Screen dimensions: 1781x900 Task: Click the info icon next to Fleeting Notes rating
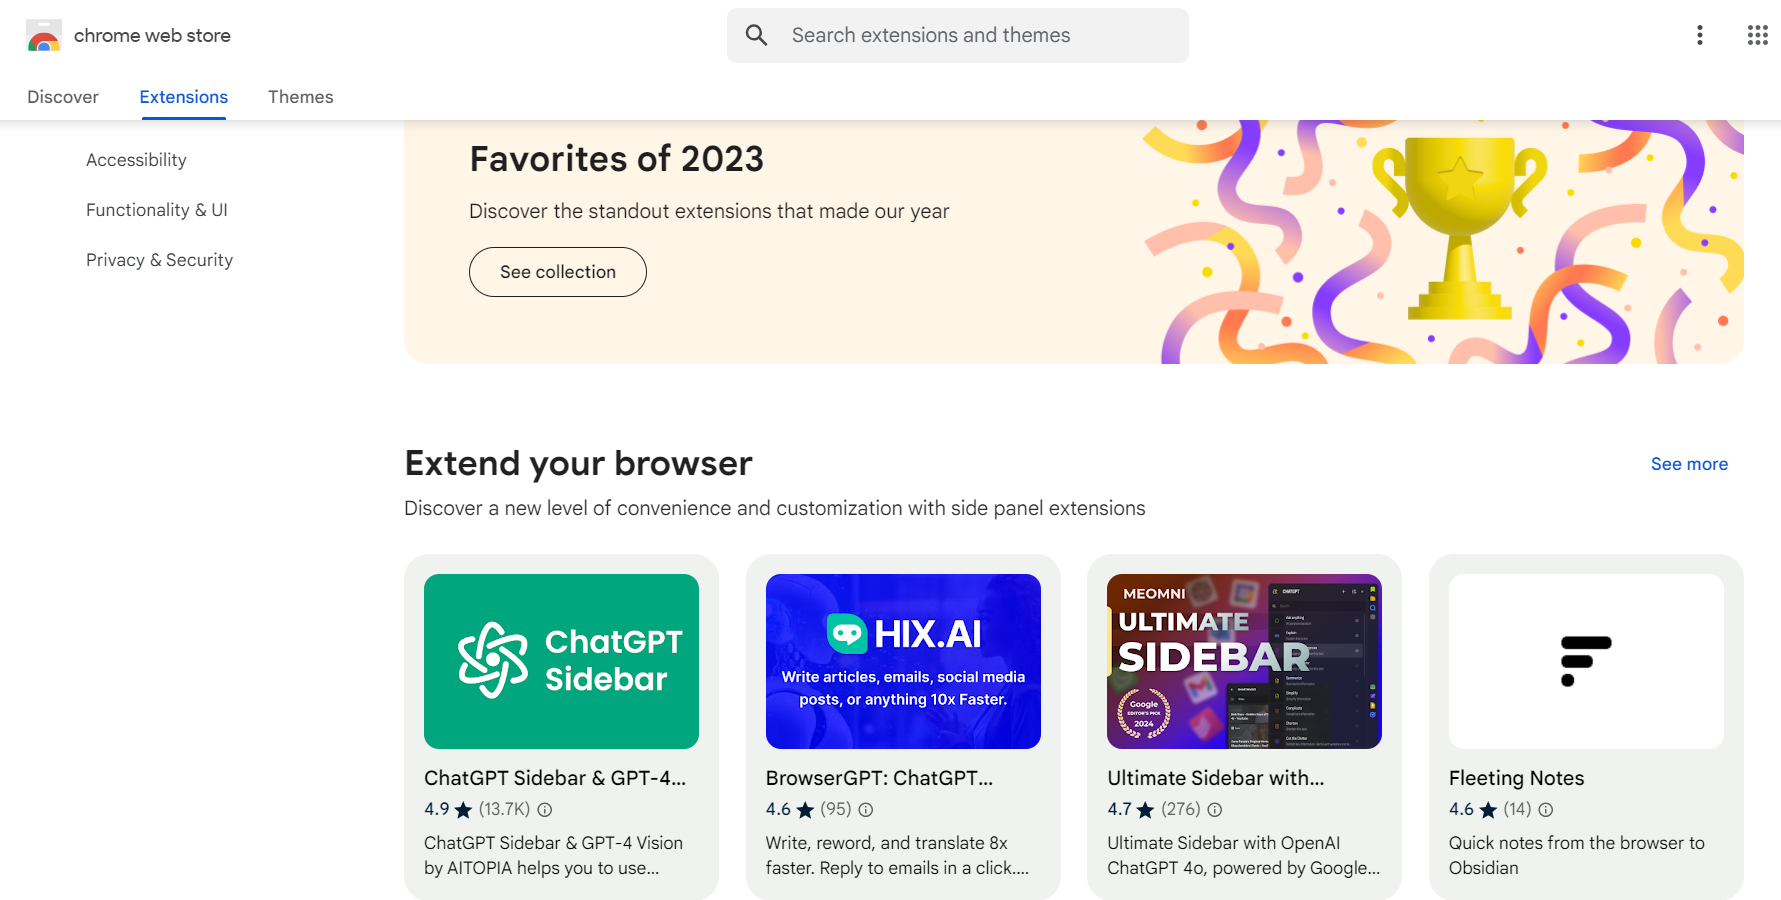click(1544, 810)
